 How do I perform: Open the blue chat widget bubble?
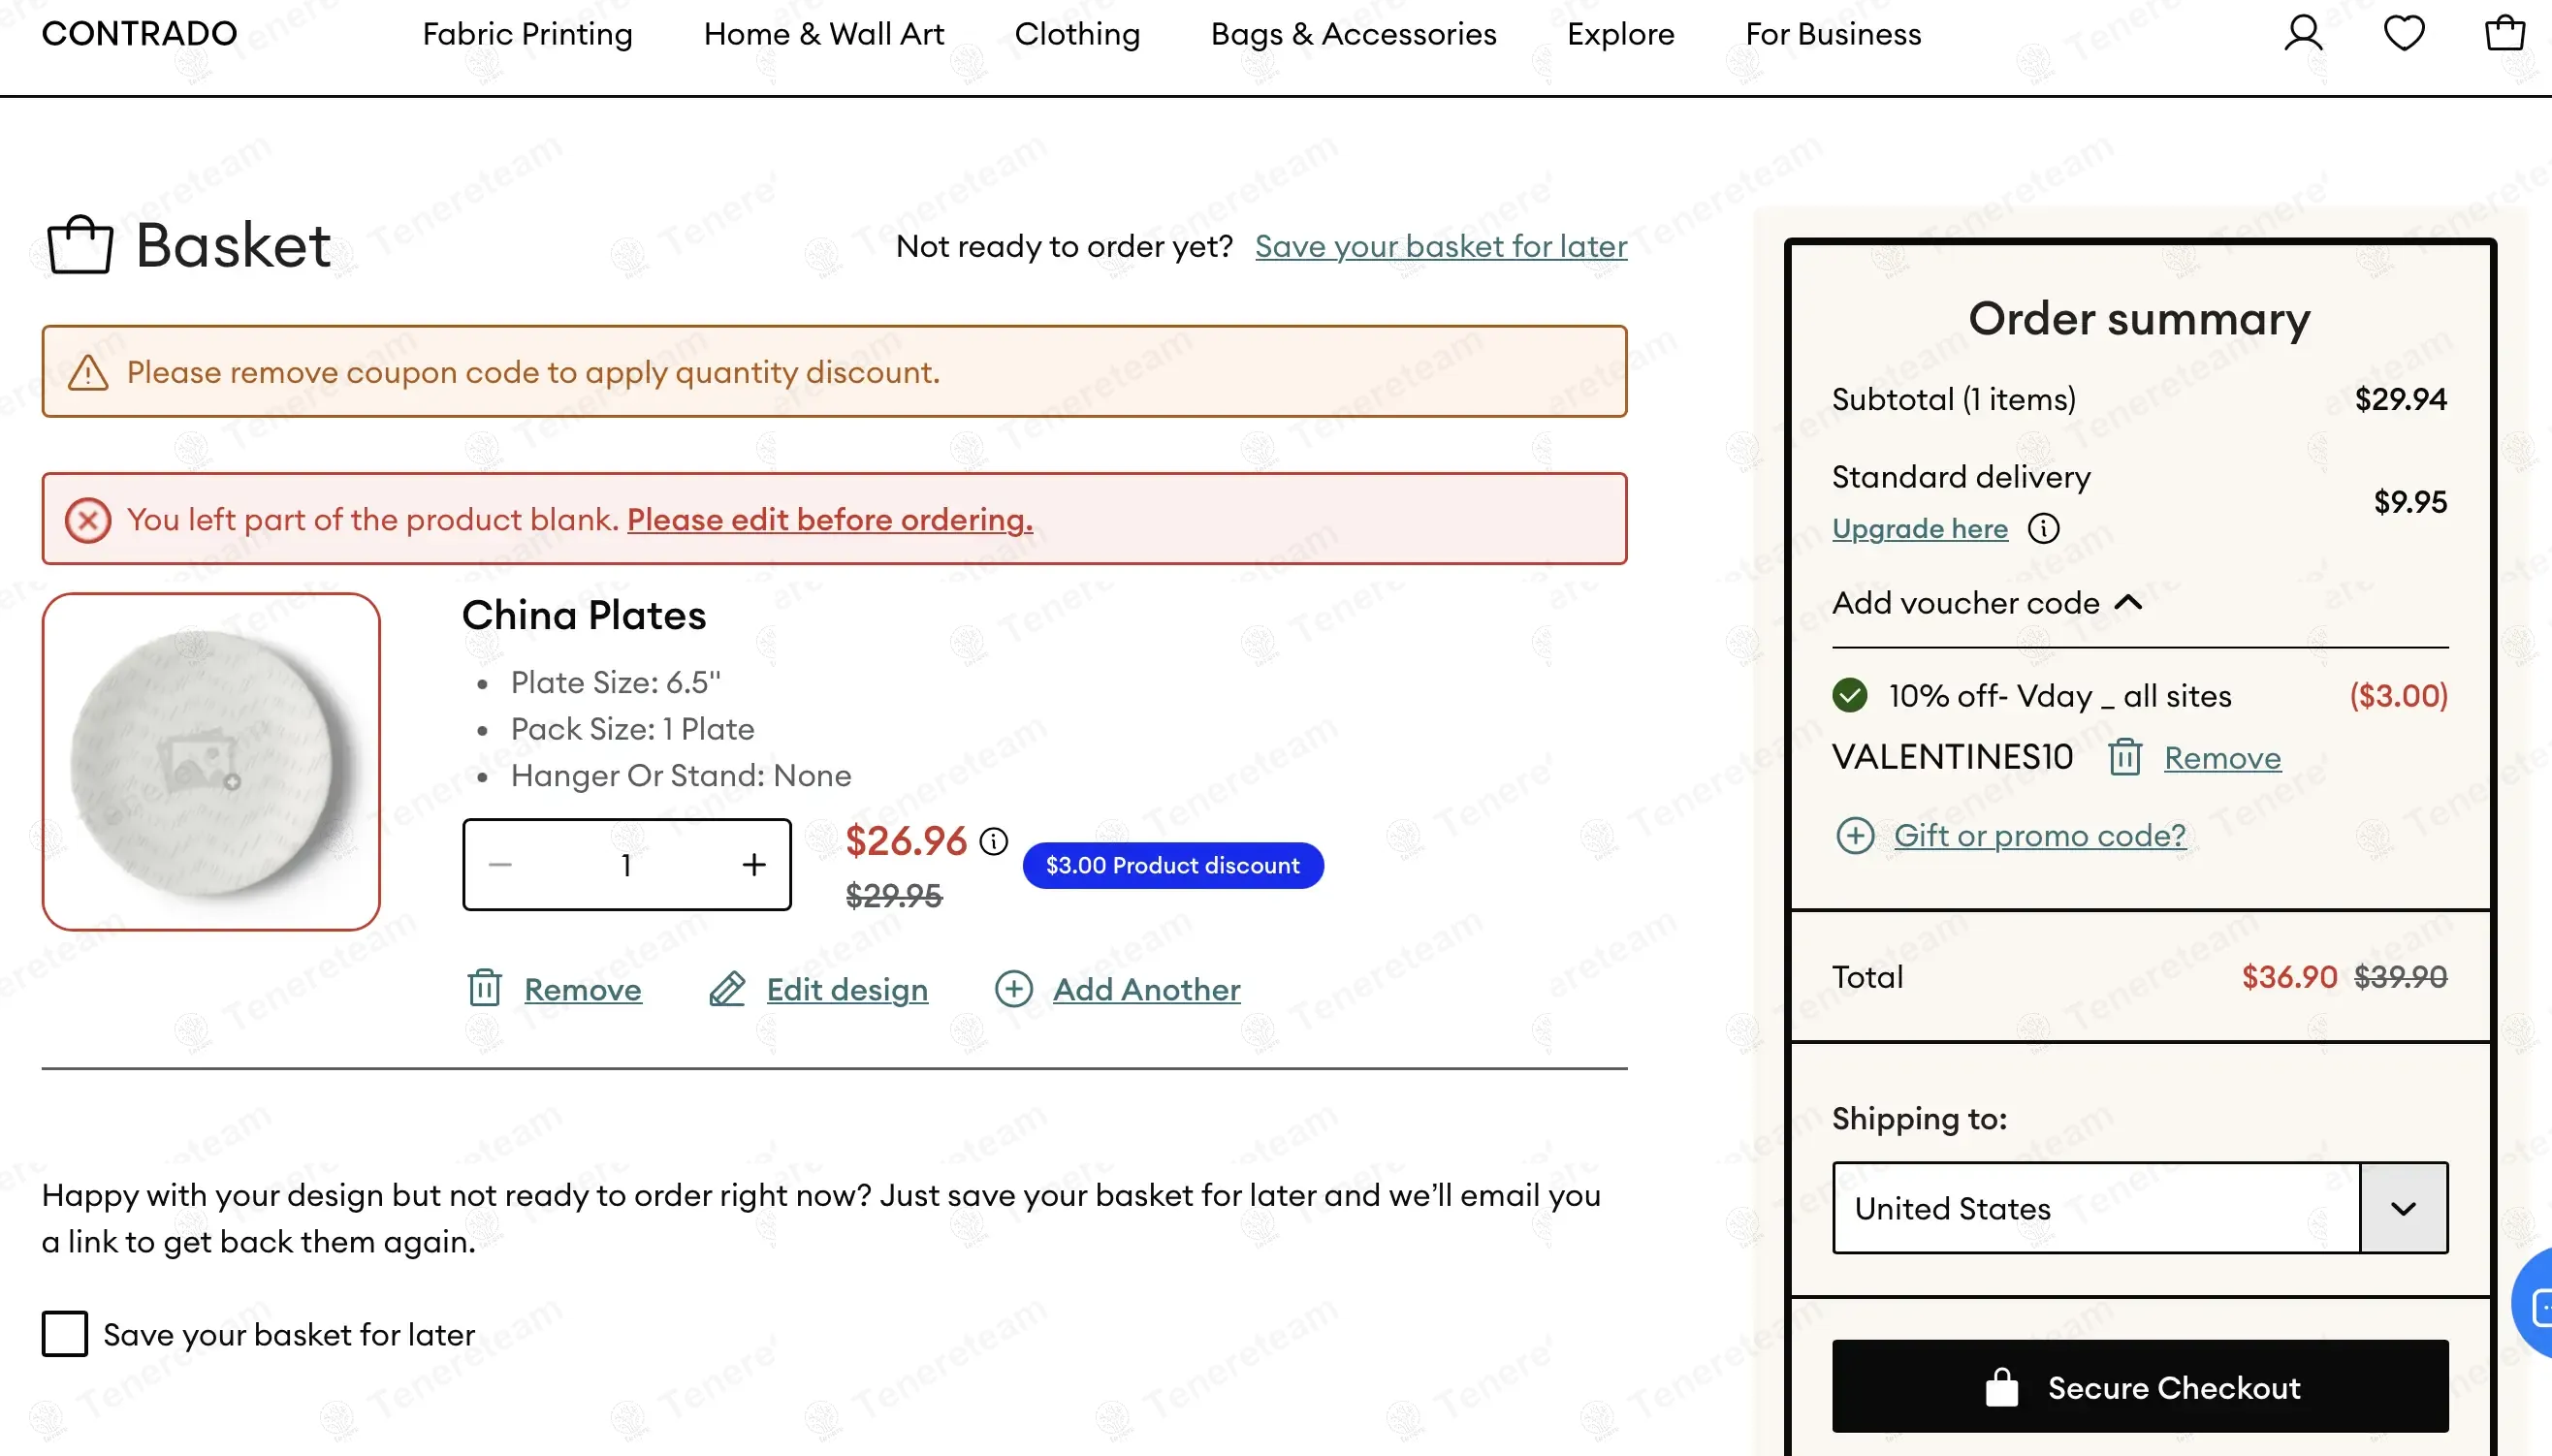[2534, 1304]
